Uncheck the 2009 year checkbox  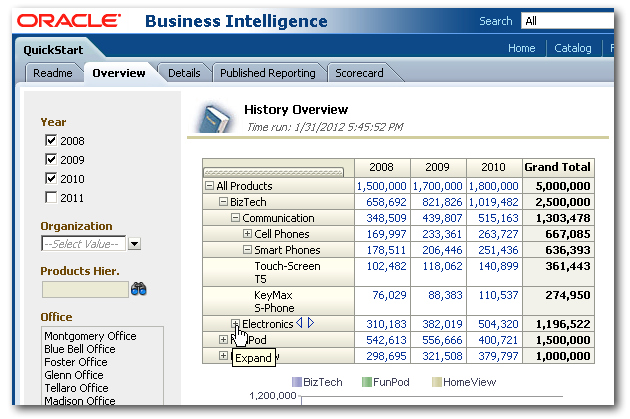(51, 159)
